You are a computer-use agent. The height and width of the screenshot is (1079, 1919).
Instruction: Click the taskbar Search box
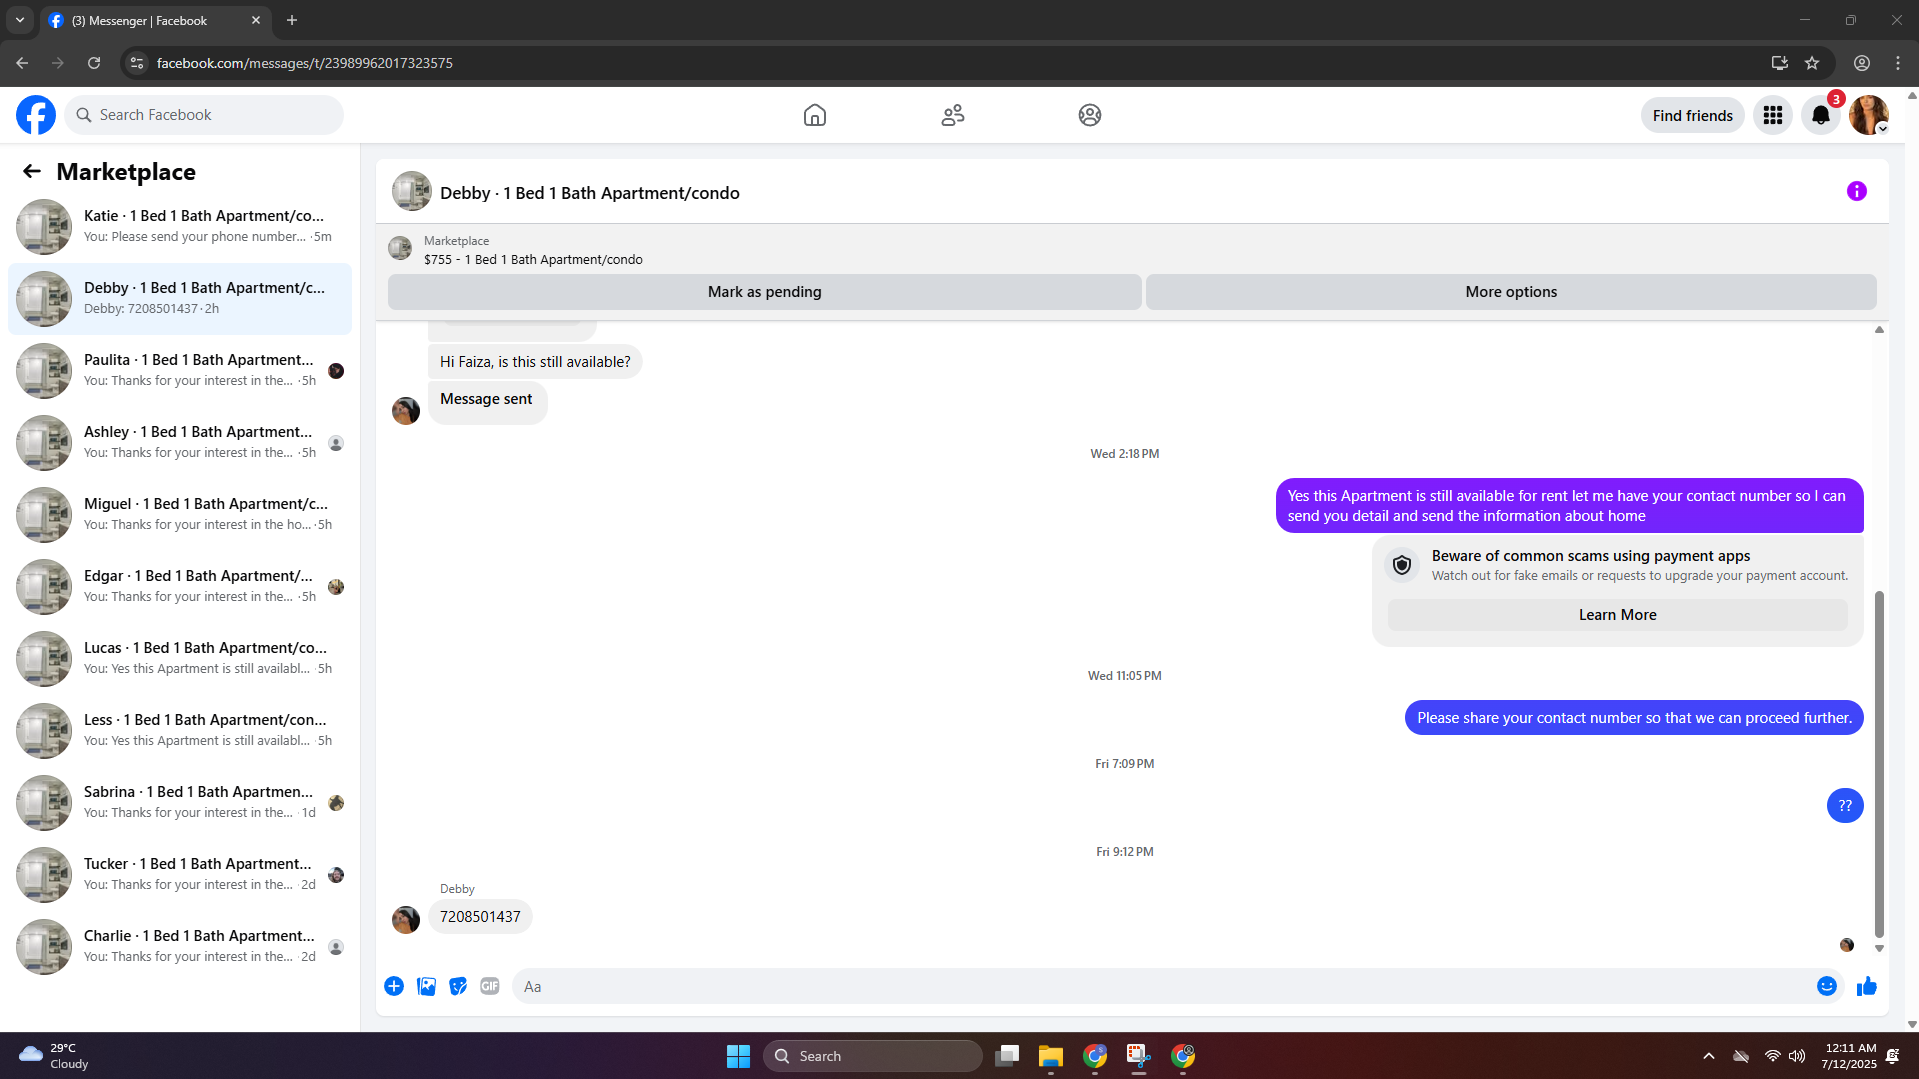point(872,1056)
